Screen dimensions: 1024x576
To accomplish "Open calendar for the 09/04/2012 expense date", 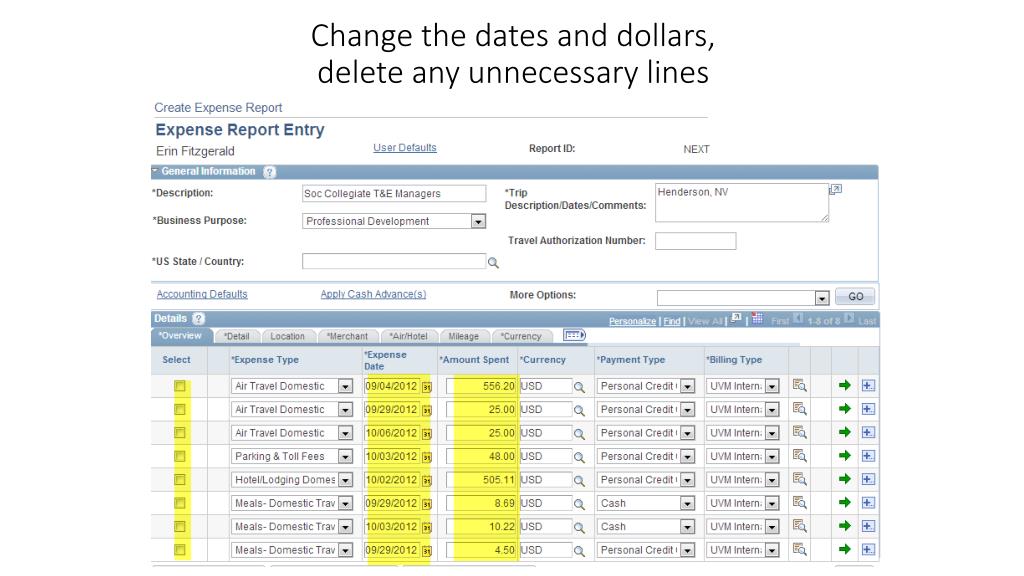I will (x=426, y=386).
